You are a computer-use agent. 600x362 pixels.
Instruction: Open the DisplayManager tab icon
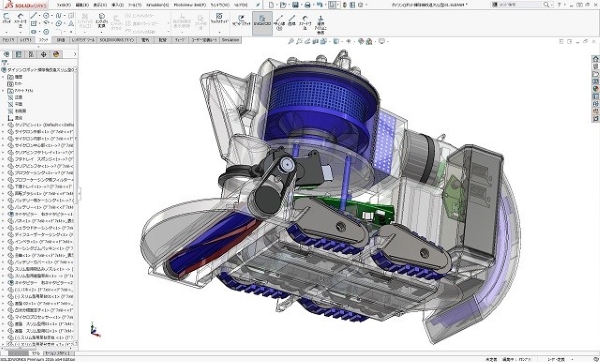(56, 54)
